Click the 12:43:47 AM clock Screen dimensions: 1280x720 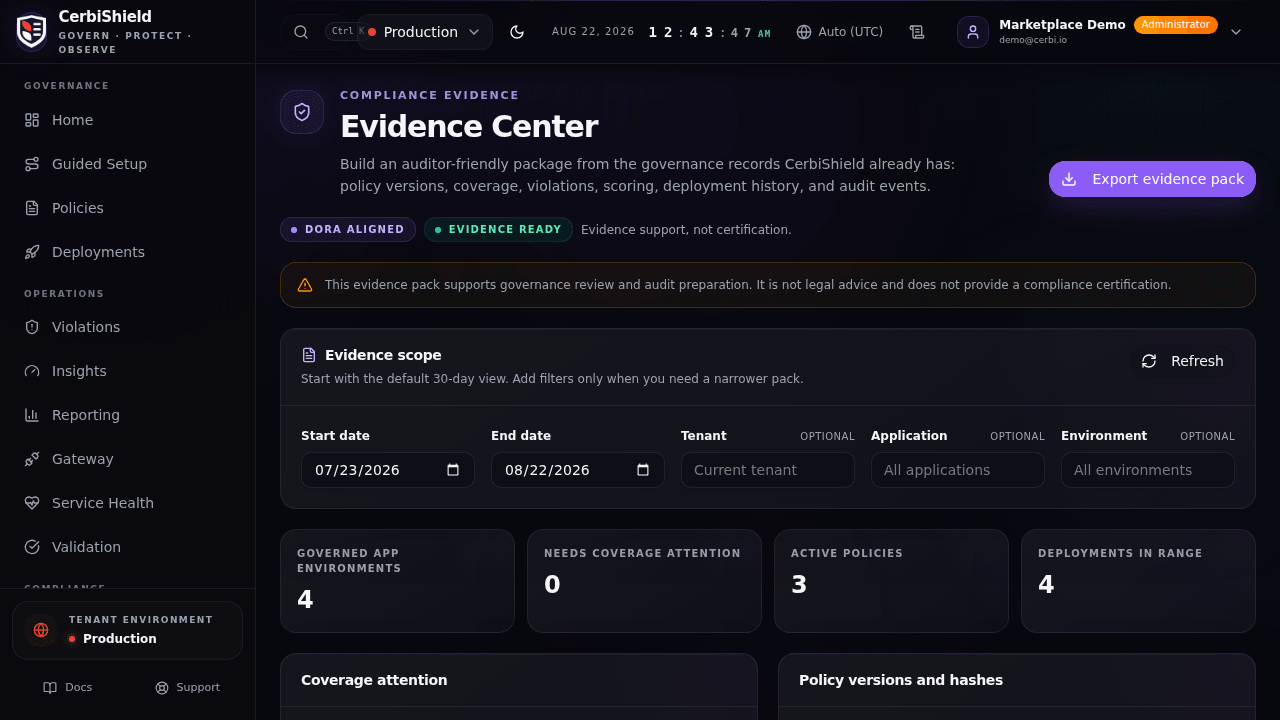pos(709,32)
